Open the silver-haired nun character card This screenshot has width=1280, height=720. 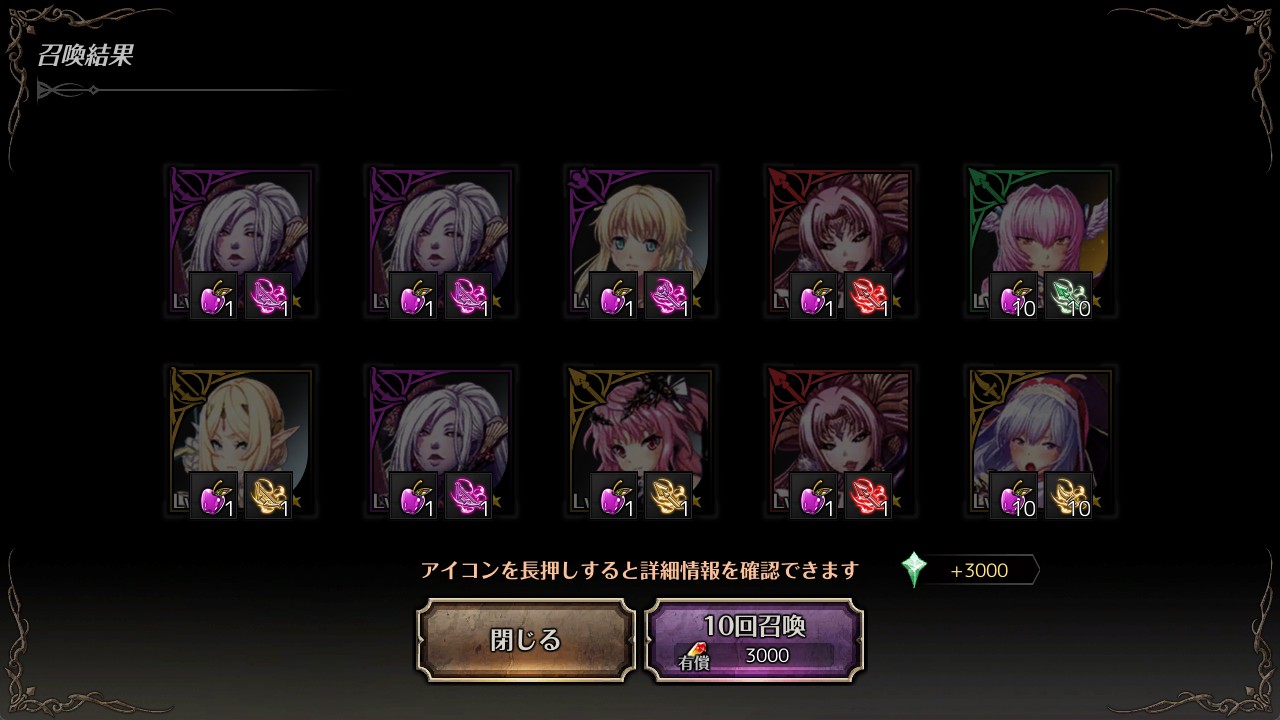(x=1040, y=442)
